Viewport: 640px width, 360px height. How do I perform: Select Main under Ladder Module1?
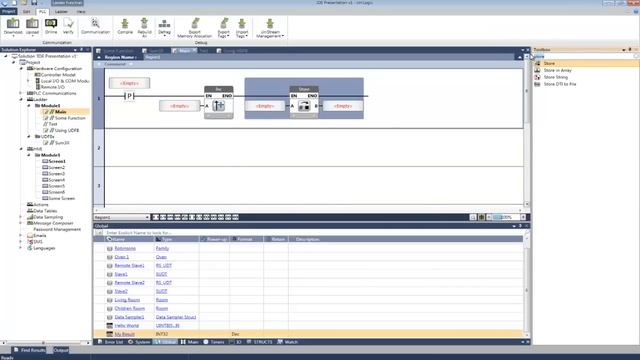click(x=60, y=112)
